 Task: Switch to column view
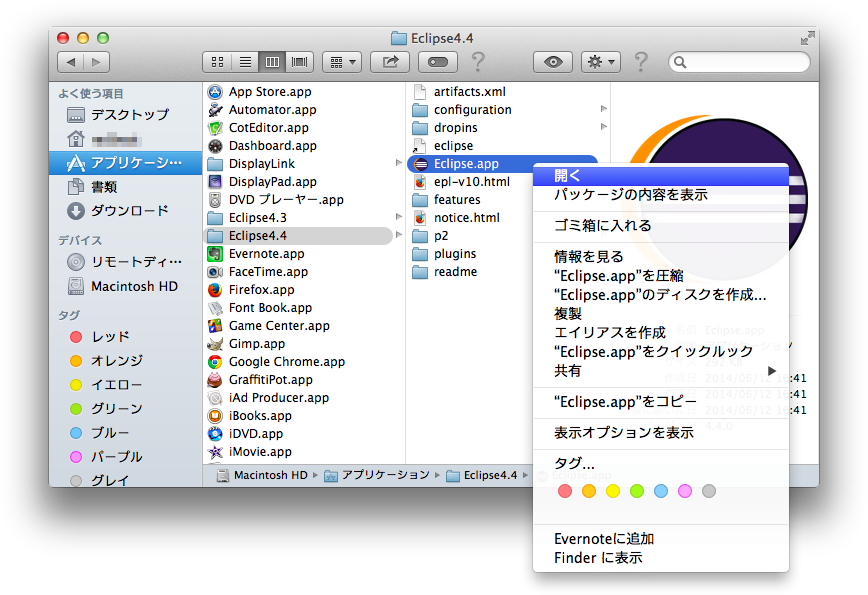[272, 62]
